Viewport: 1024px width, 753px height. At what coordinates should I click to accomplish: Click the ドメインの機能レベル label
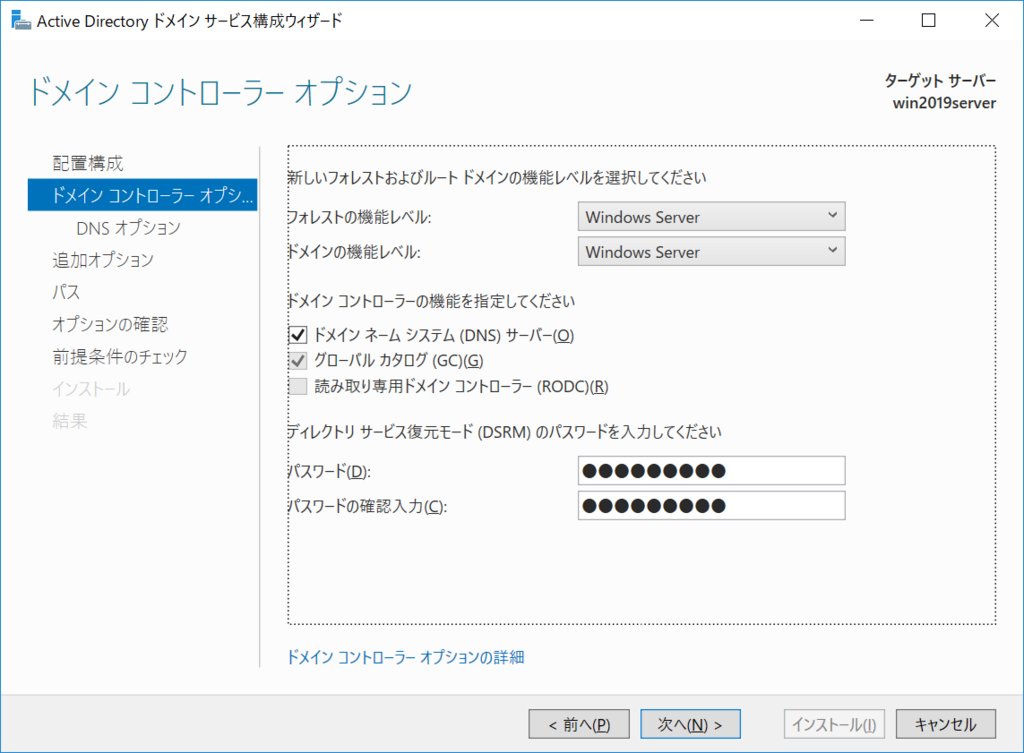(354, 252)
